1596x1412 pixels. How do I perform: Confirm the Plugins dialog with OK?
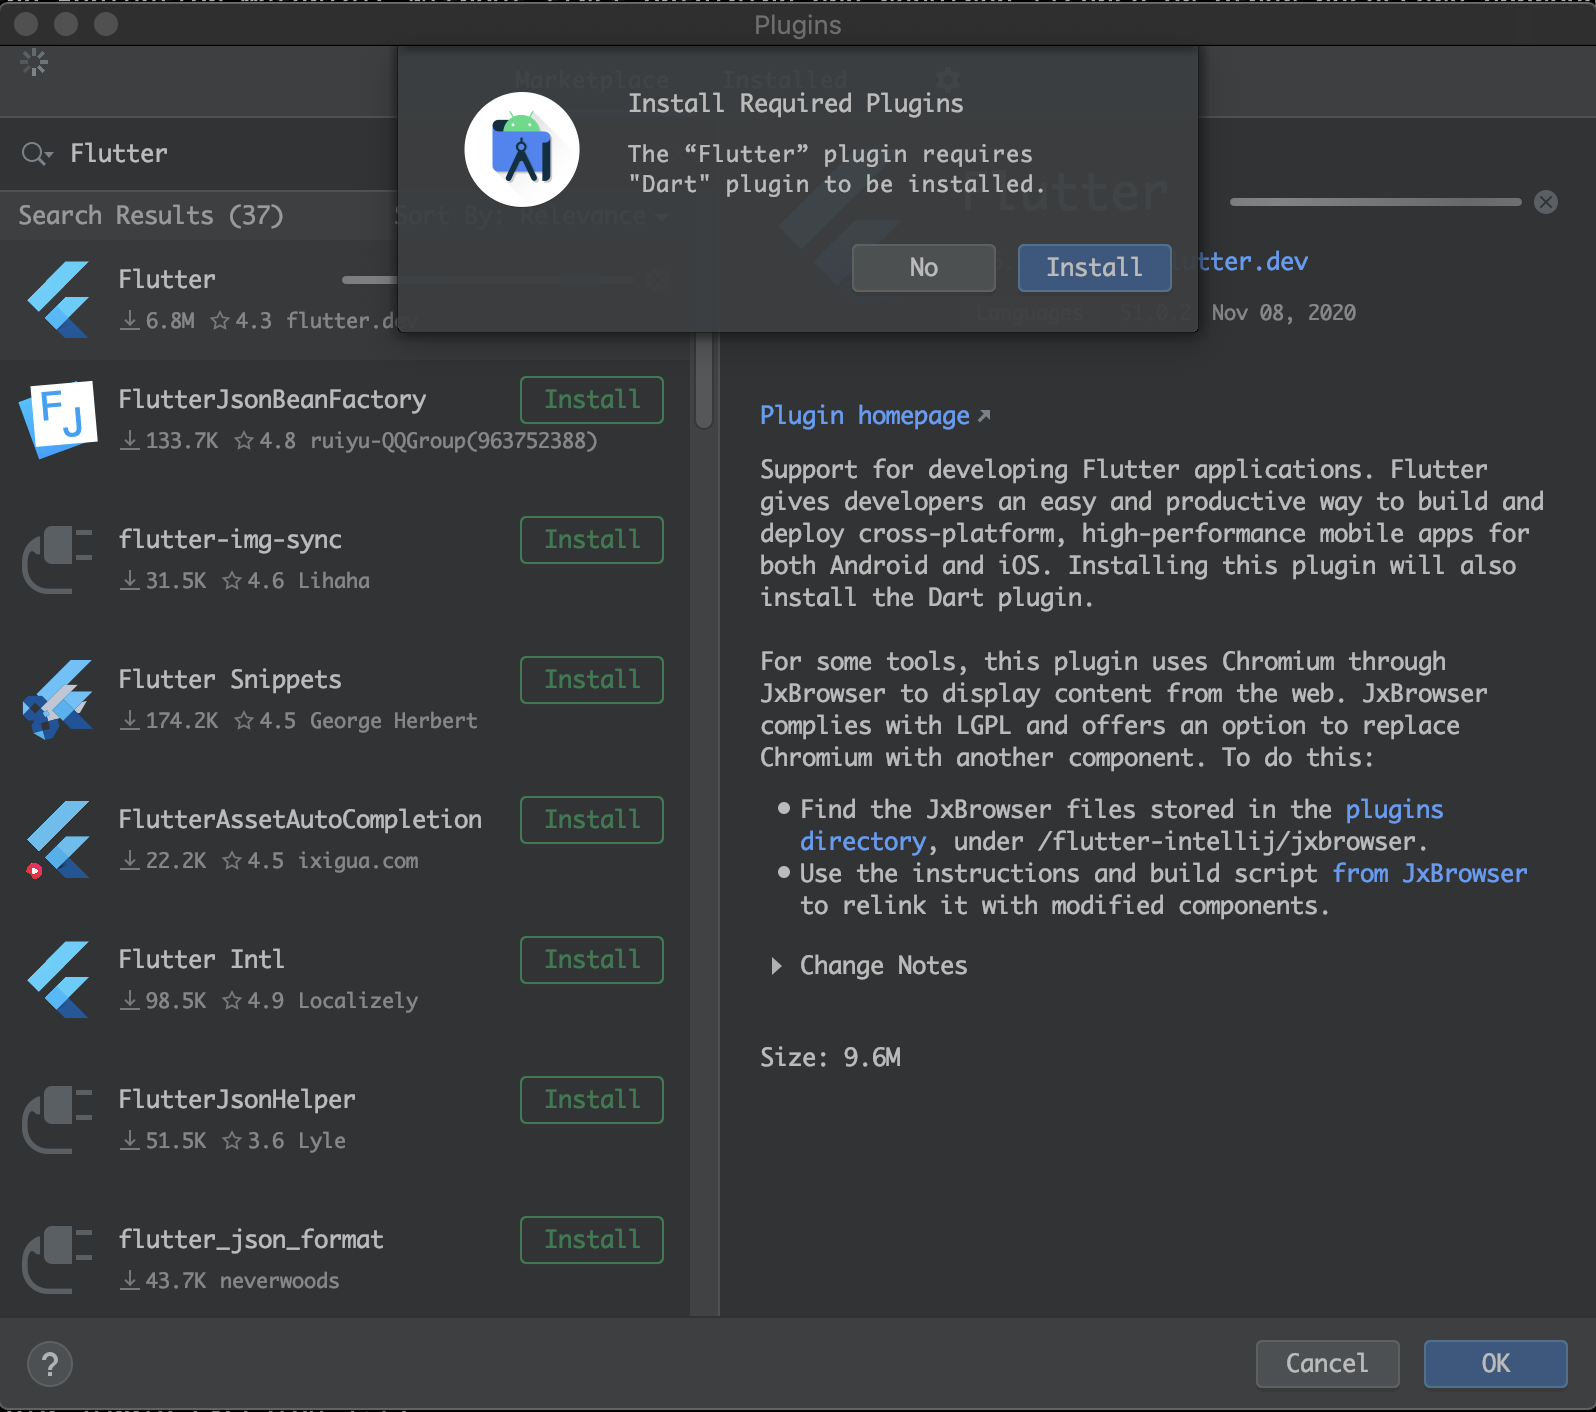[x=1495, y=1364]
